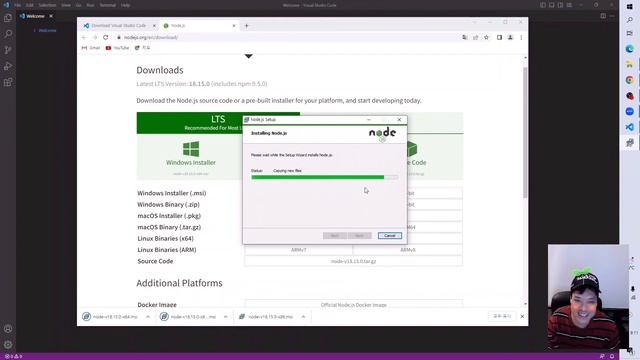
Task: Click the share icon in address bar
Action: 476,38
